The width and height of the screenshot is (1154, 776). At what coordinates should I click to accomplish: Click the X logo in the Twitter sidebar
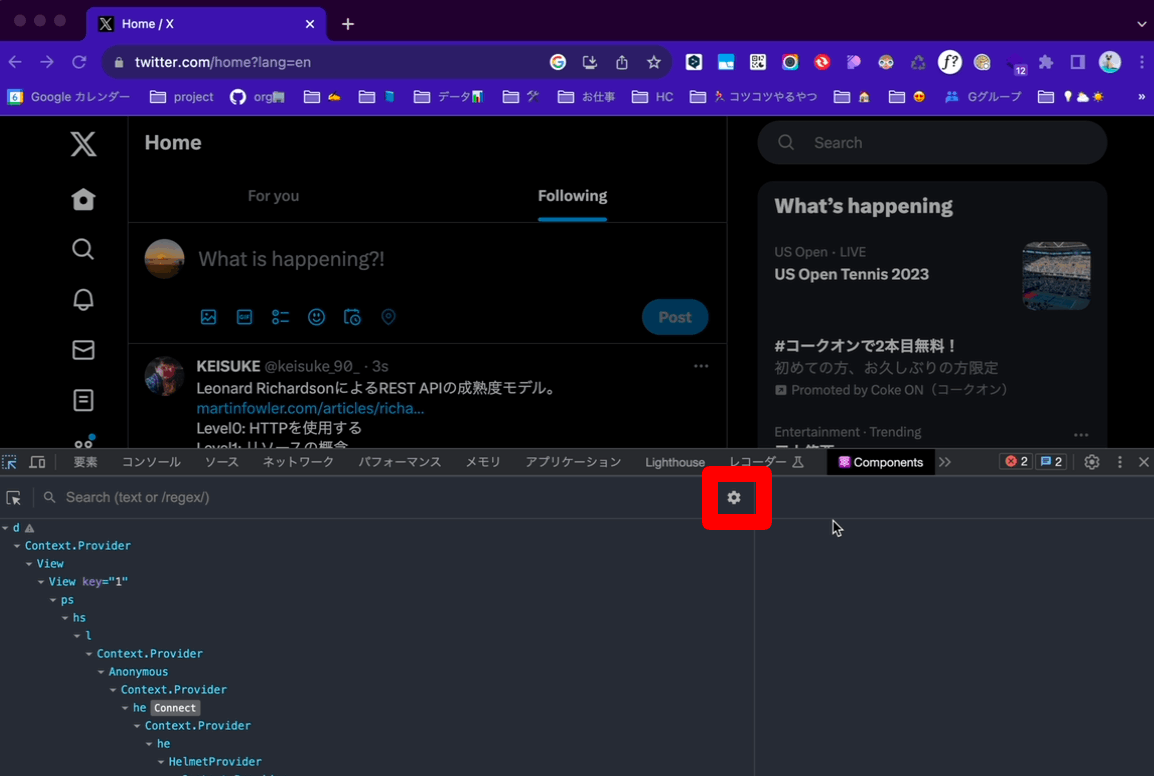(83, 144)
